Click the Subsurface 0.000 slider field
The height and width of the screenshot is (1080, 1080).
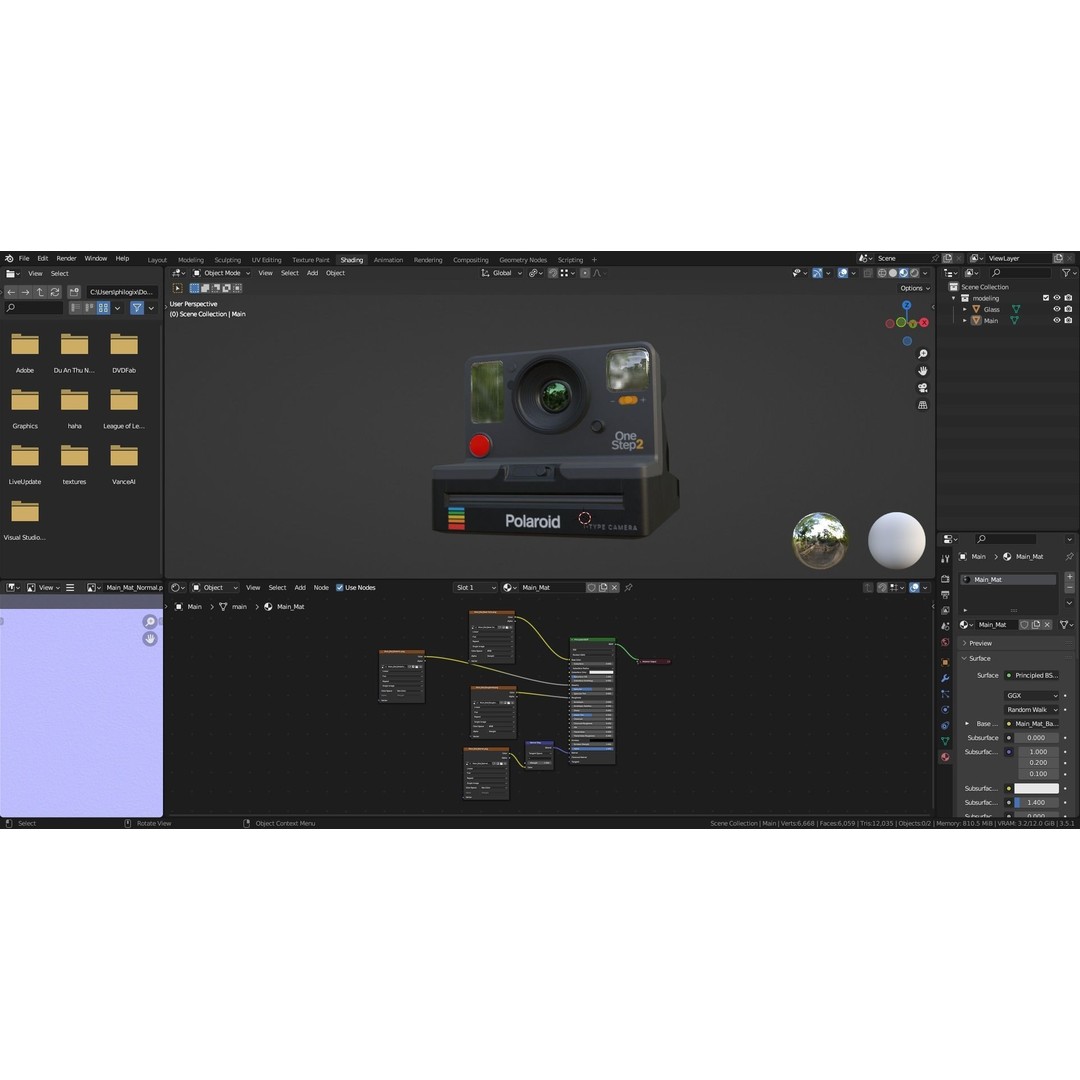pyautogui.click(x=1037, y=738)
